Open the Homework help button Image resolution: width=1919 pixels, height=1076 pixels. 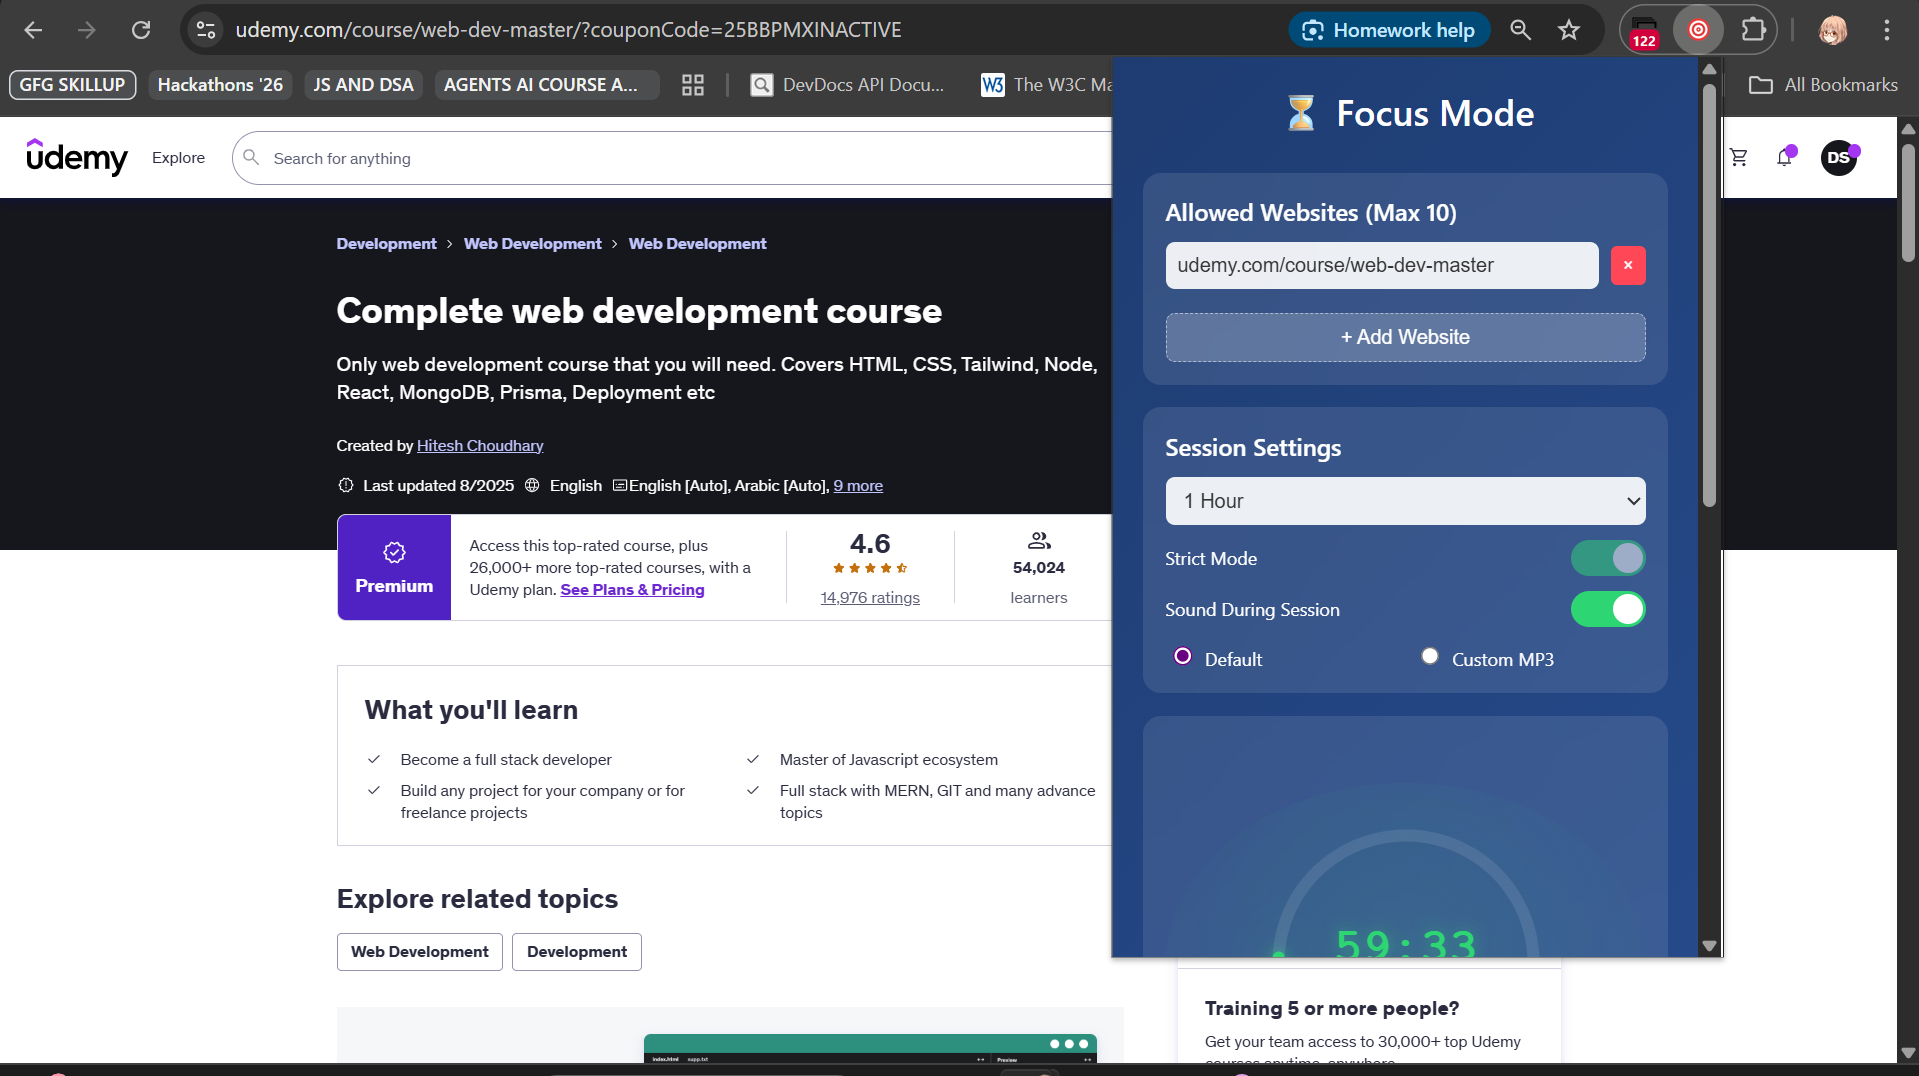tap(1388, 30)
